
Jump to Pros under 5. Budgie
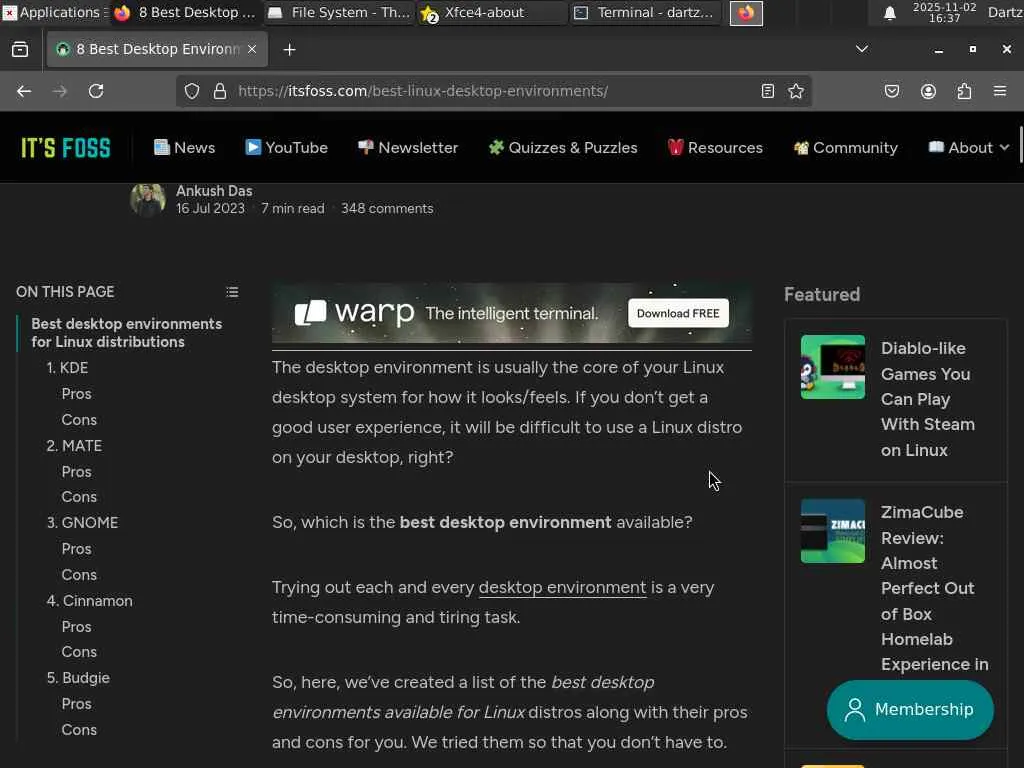[76, 704]
